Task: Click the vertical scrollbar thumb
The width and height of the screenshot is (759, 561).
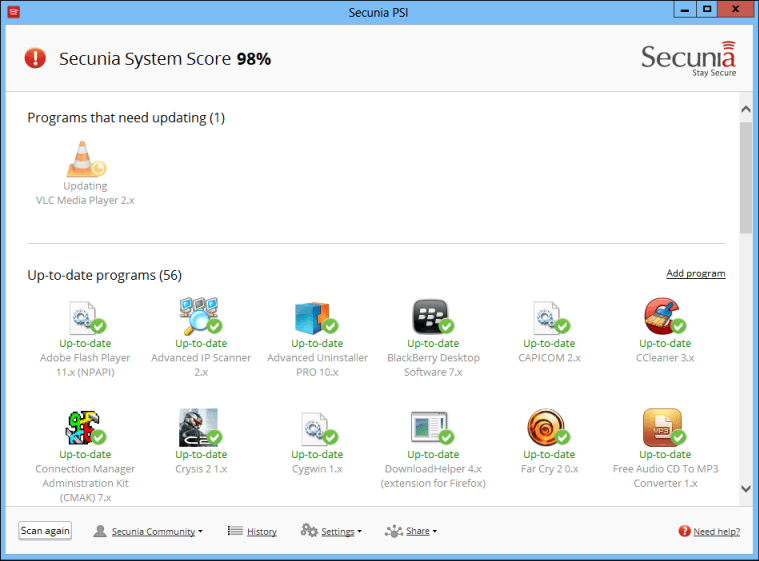Action: (x=746, y=178)
